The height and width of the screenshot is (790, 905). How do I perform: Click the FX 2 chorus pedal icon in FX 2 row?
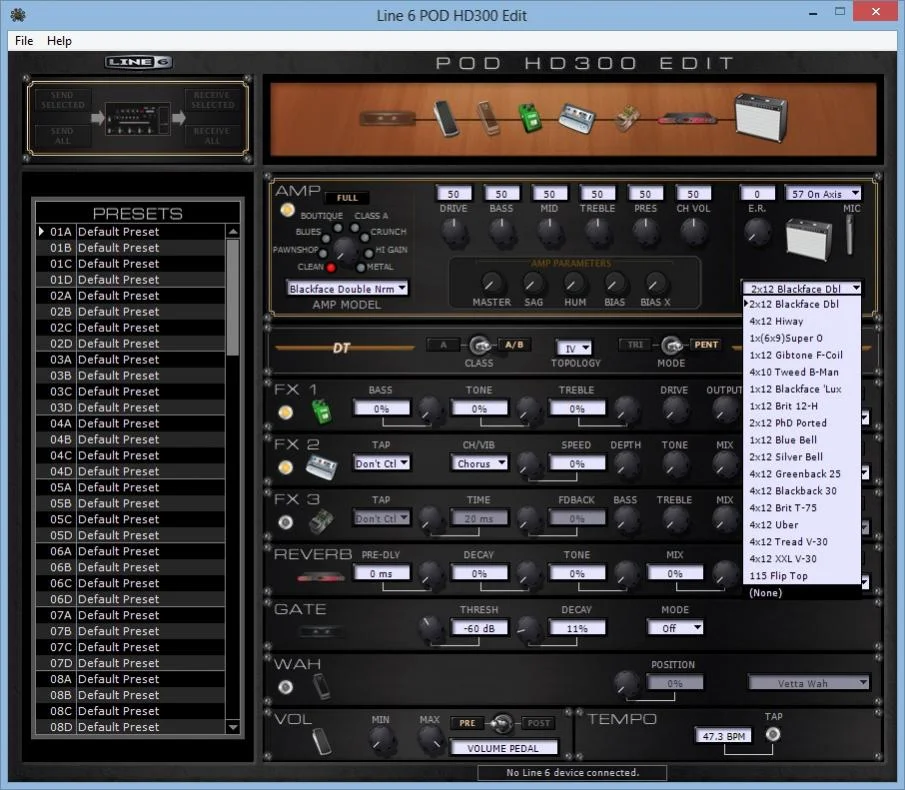point(321,466)
